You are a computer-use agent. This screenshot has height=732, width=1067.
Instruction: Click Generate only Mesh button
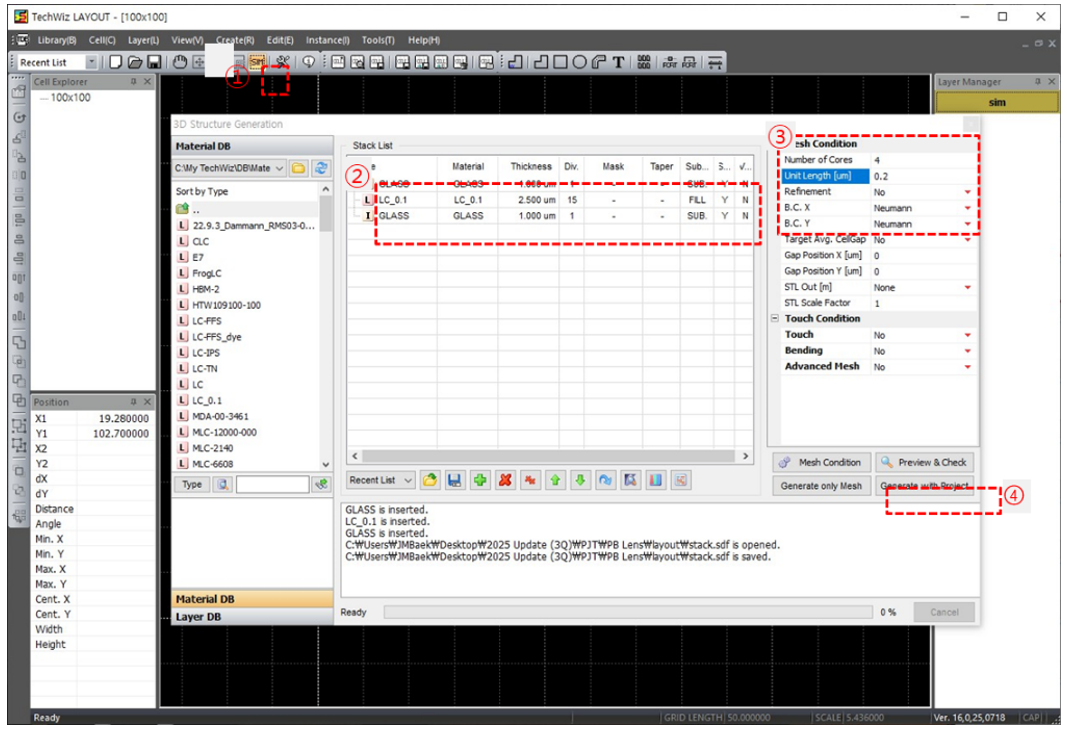[x=820, y=486]
